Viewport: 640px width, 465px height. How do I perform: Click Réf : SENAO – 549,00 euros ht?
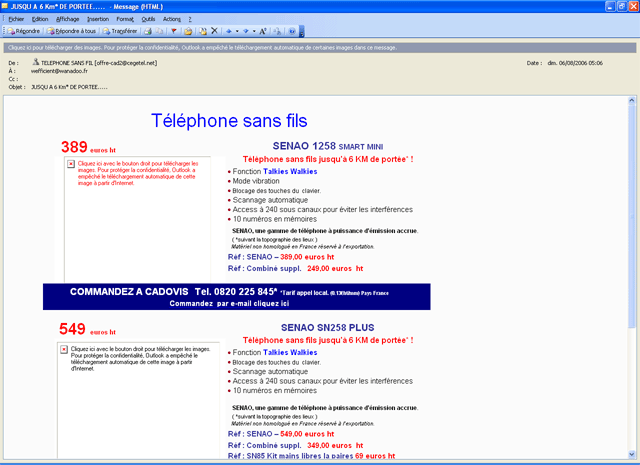coord(281,434)
